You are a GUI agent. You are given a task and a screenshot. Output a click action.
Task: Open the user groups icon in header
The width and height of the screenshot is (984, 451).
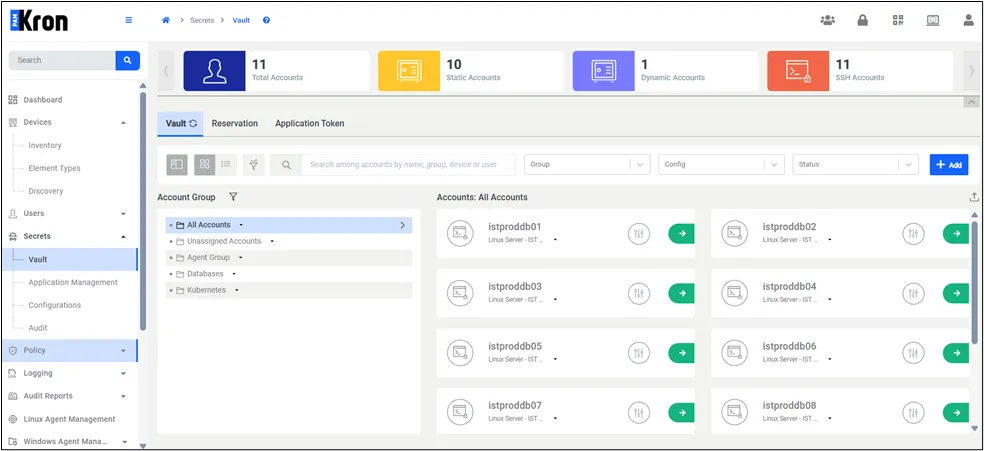coord(828,20)
